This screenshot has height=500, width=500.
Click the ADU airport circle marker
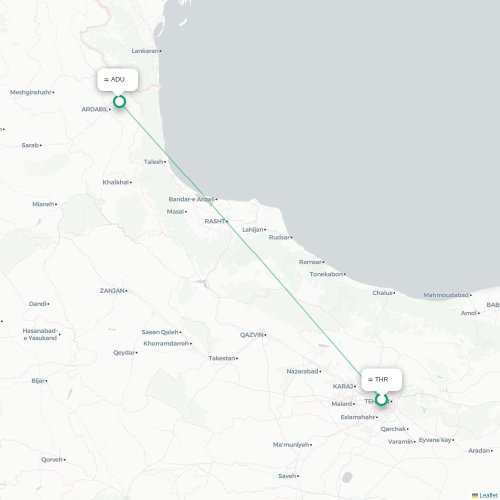119,101
